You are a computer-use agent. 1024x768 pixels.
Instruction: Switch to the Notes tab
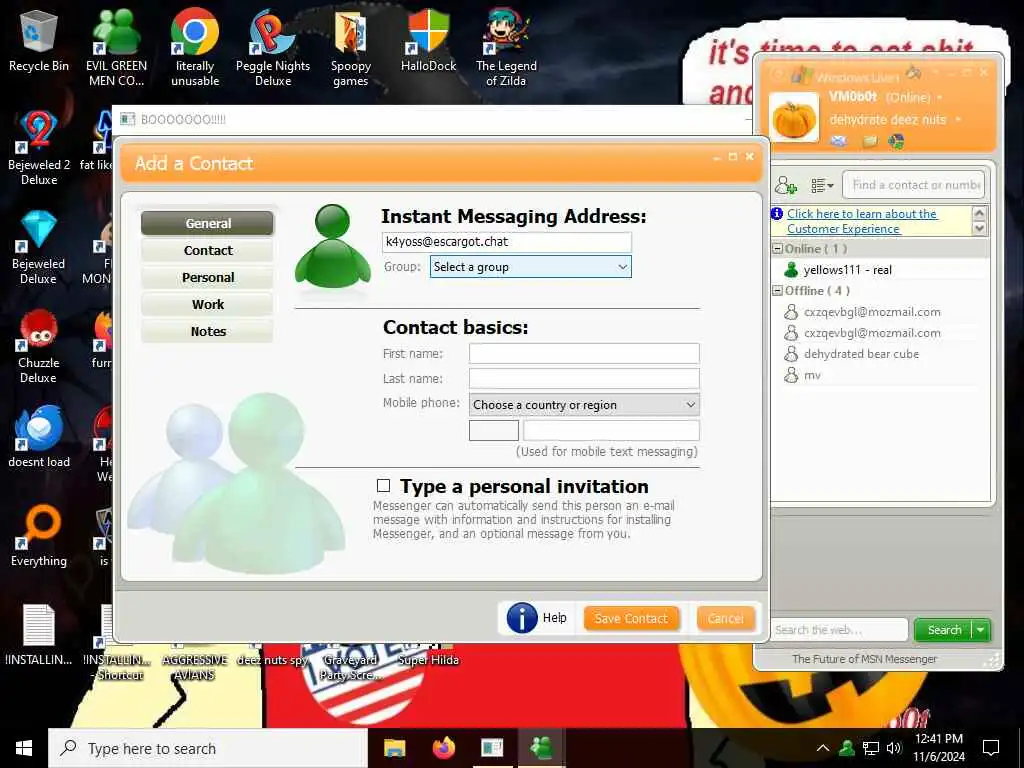(x=208, y=331)
